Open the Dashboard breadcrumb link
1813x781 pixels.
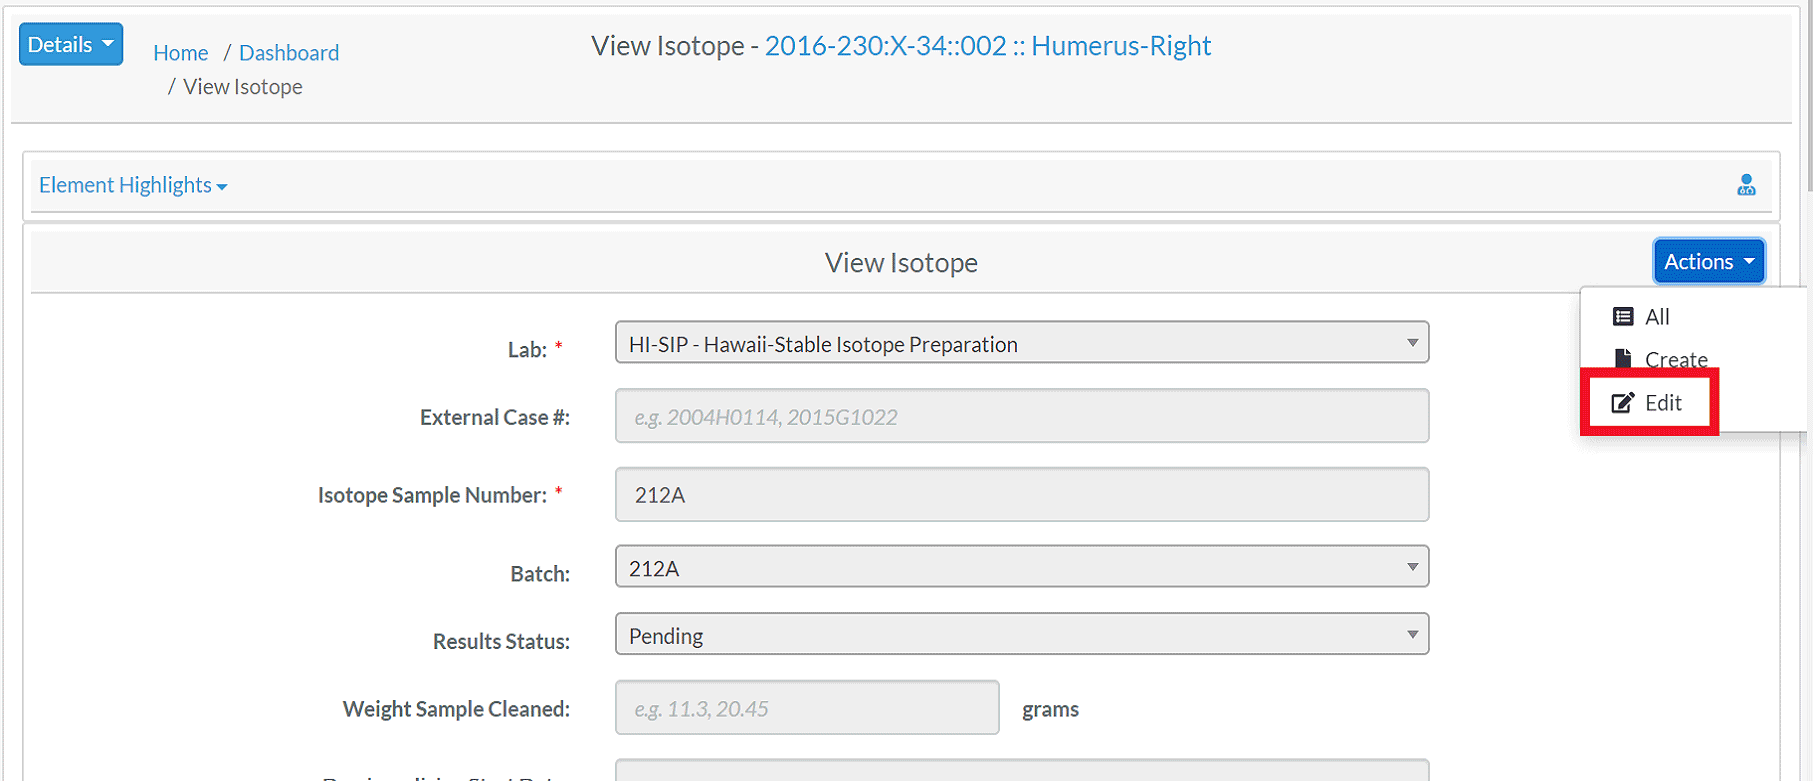[x=289, y=53]
